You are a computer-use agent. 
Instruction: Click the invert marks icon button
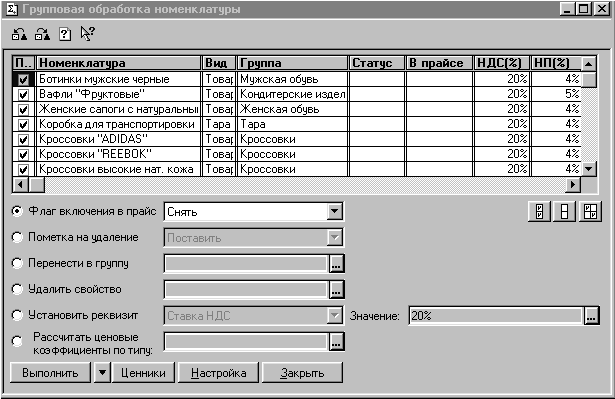(590, 212)
